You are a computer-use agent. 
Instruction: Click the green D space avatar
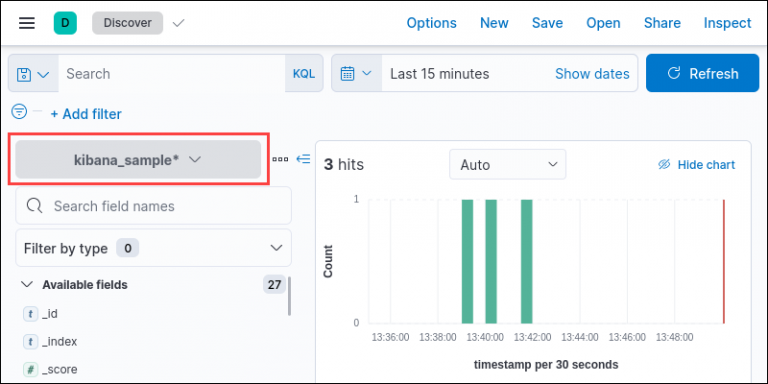tap(65, 23)
